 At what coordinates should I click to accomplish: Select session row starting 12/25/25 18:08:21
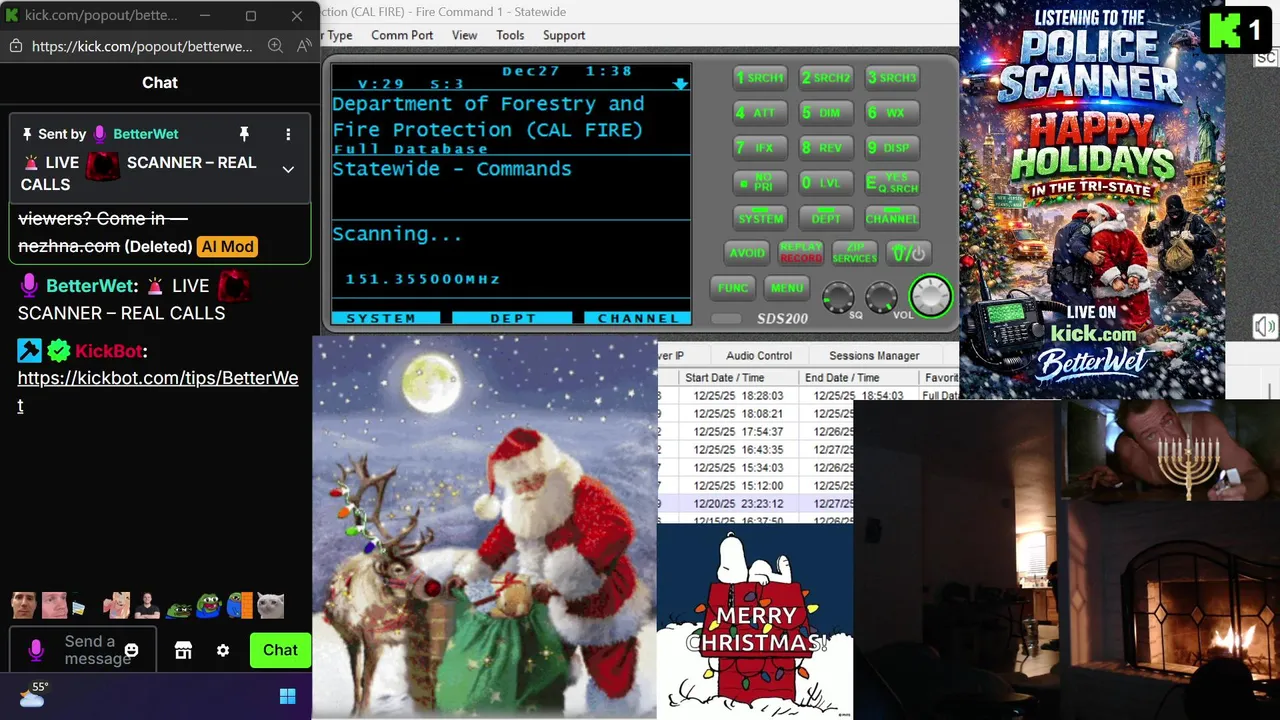click(756, 414)
